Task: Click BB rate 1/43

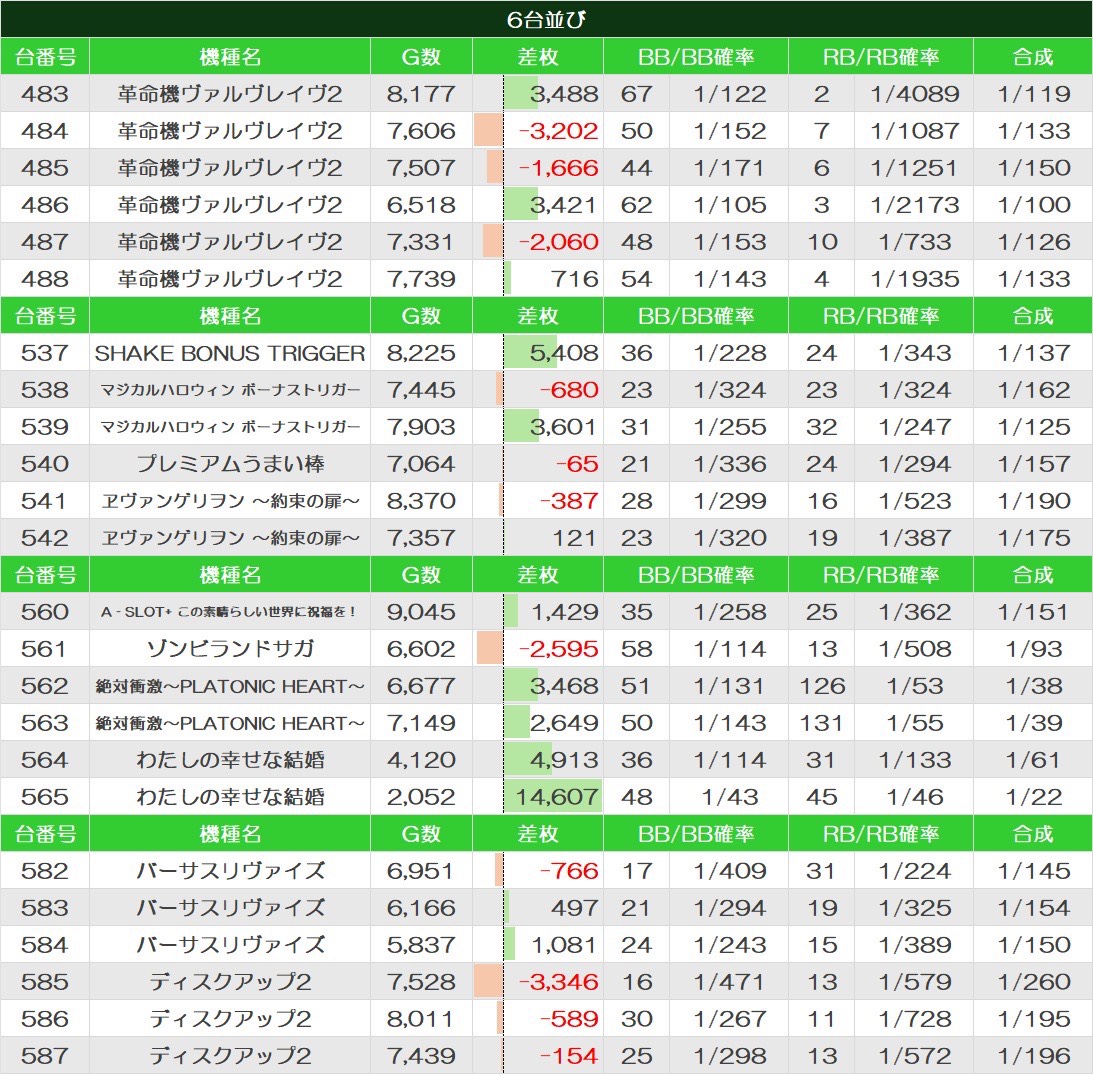Action: pyautogui.click(x=729, y=796)
